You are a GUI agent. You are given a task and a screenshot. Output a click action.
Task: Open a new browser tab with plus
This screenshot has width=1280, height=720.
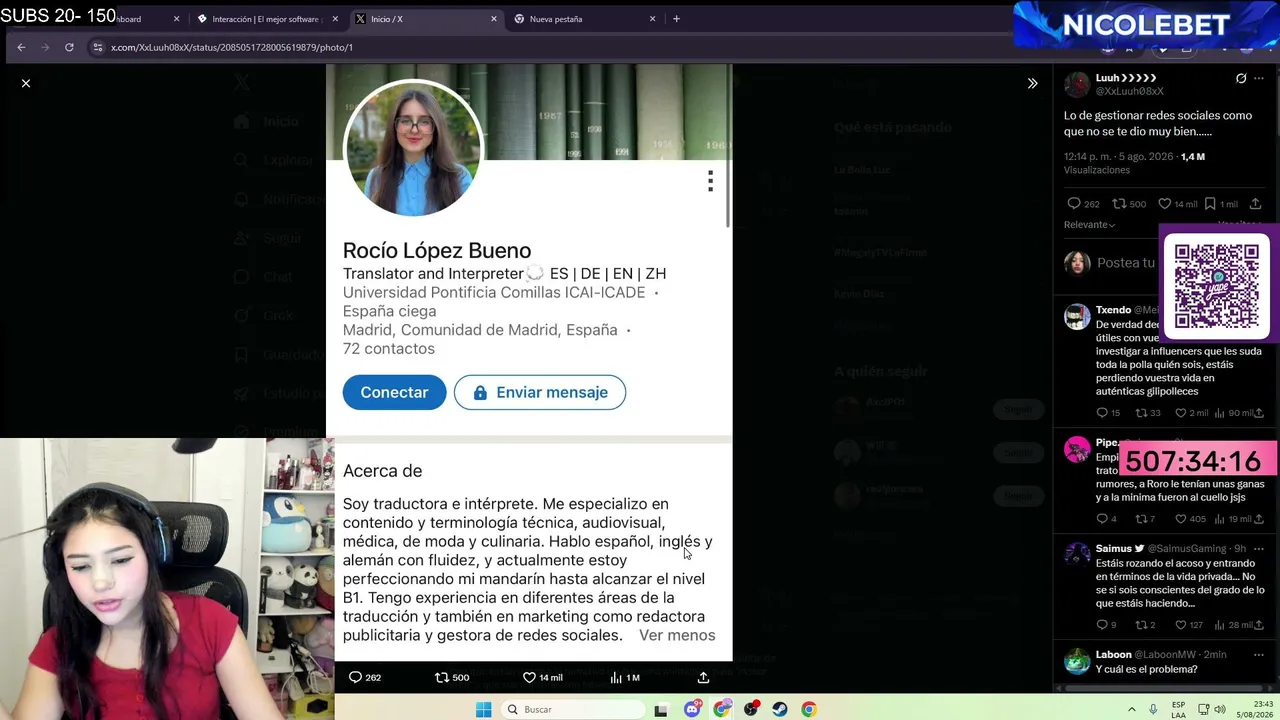click(676, 18)
